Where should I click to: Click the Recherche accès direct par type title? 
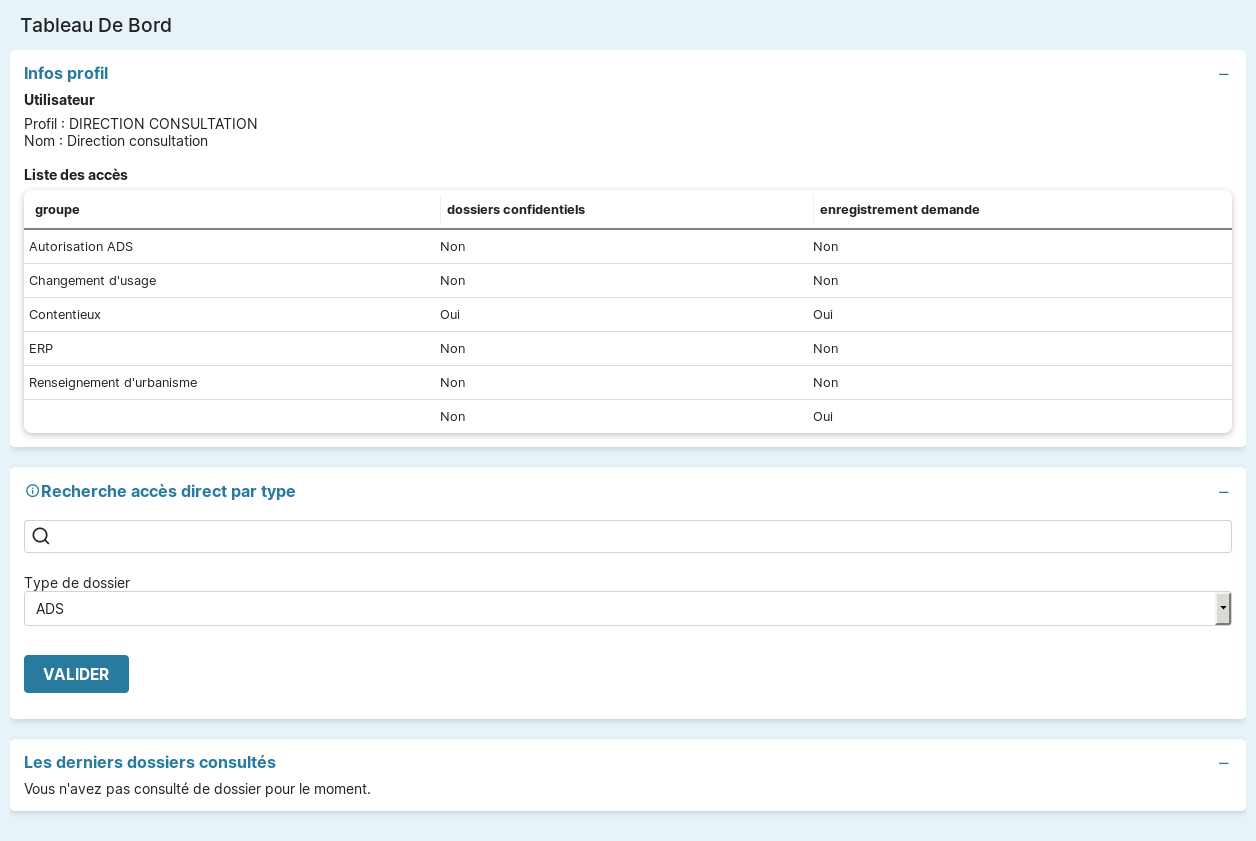[168, 491]
